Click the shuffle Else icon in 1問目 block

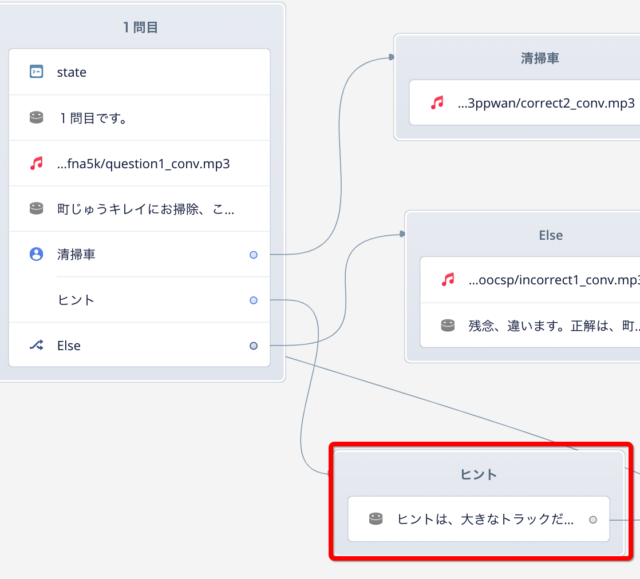pyautogui.click(x=36, y=346)
